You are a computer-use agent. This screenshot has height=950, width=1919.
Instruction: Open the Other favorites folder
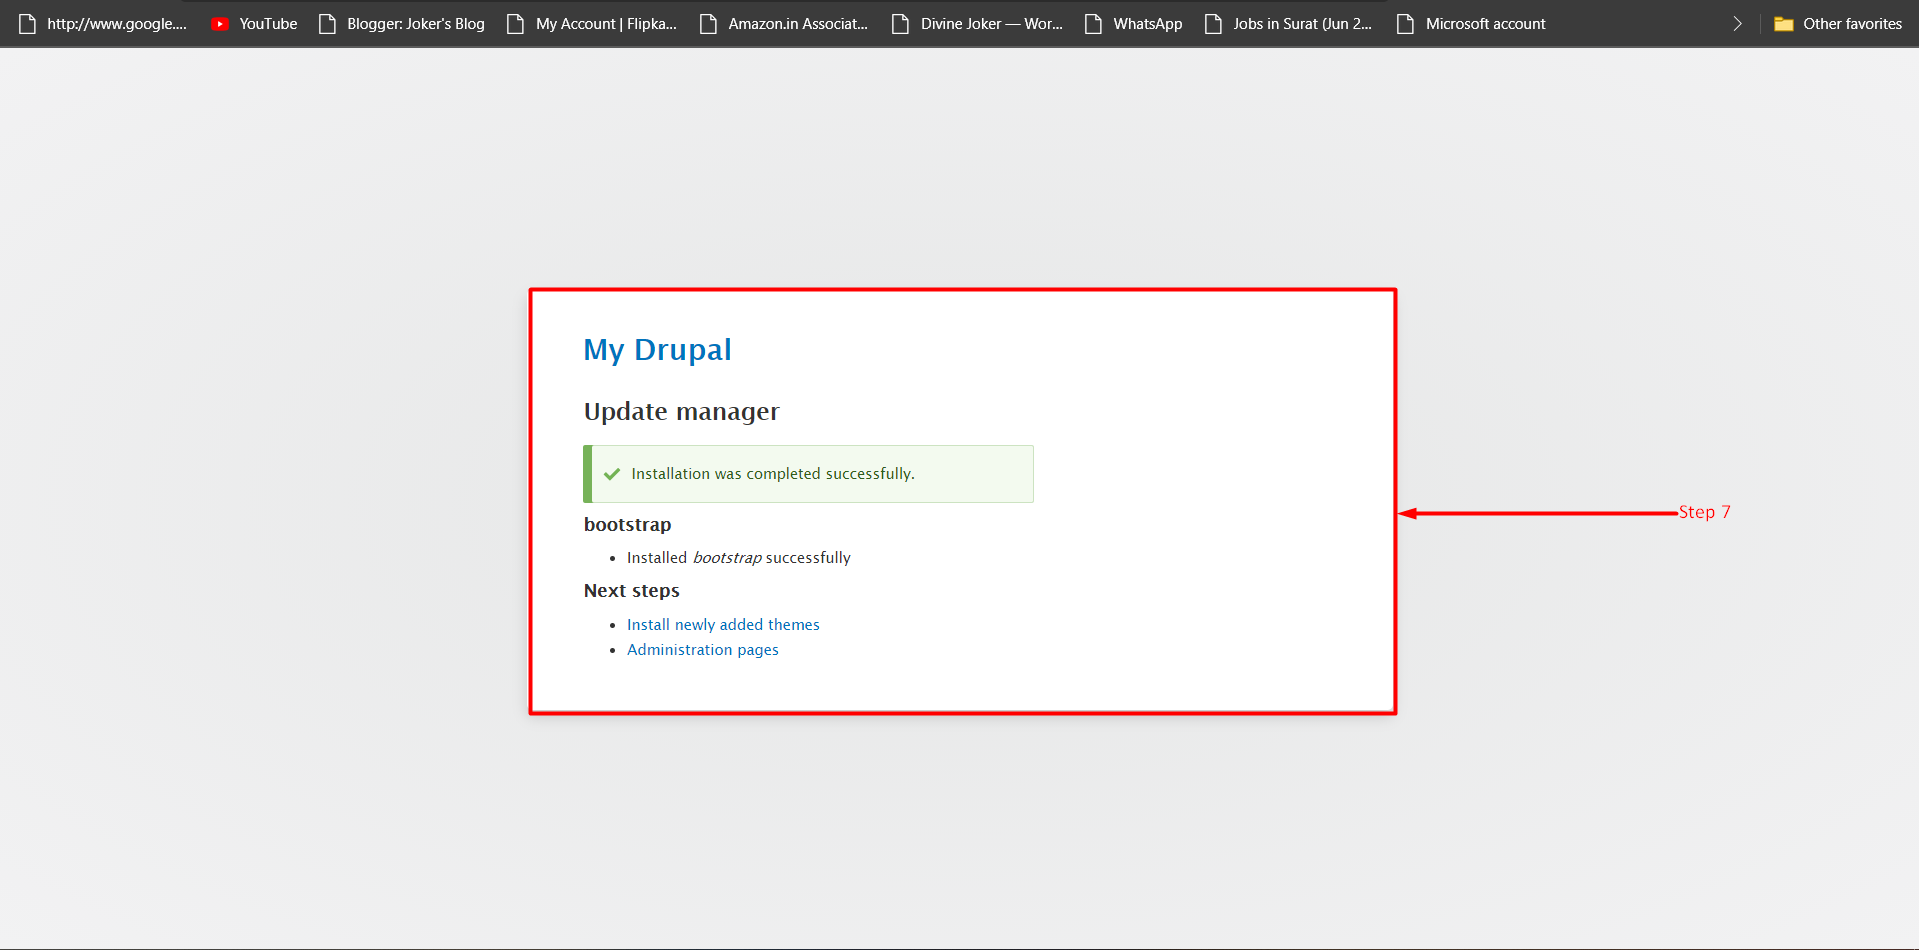(1838, 24)
